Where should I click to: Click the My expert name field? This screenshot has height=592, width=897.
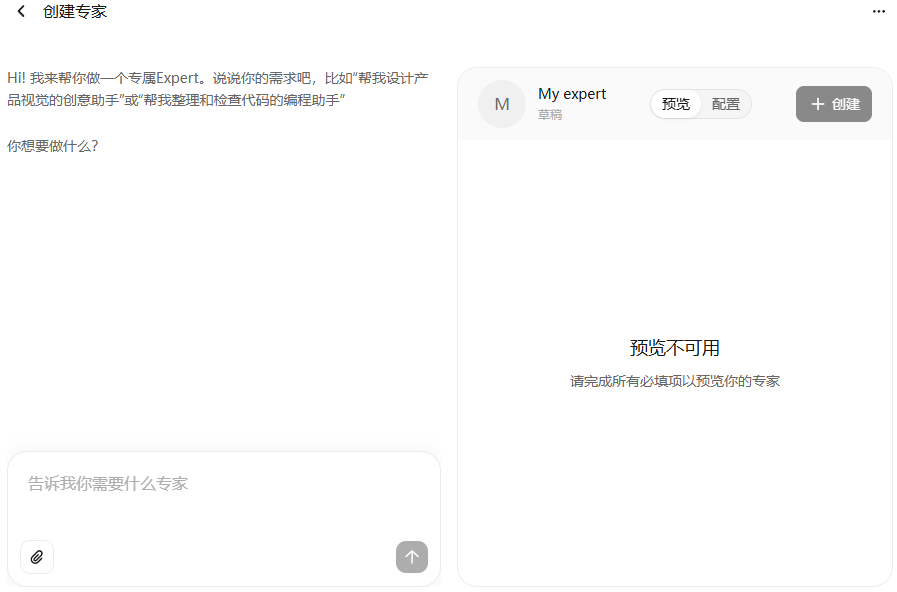click(x=571, y=93)
